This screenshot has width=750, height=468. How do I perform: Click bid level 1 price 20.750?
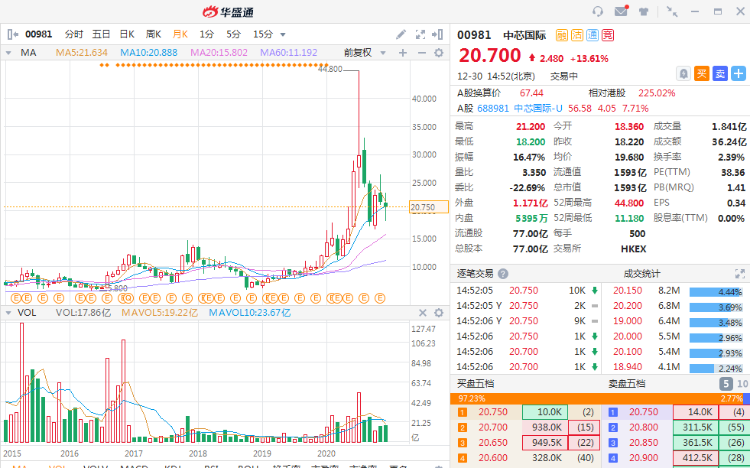(x=493, y=412)
